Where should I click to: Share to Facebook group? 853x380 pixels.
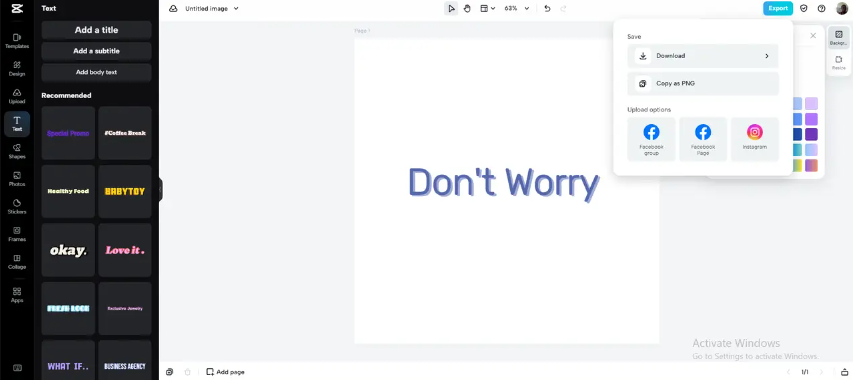click(651, 139)
